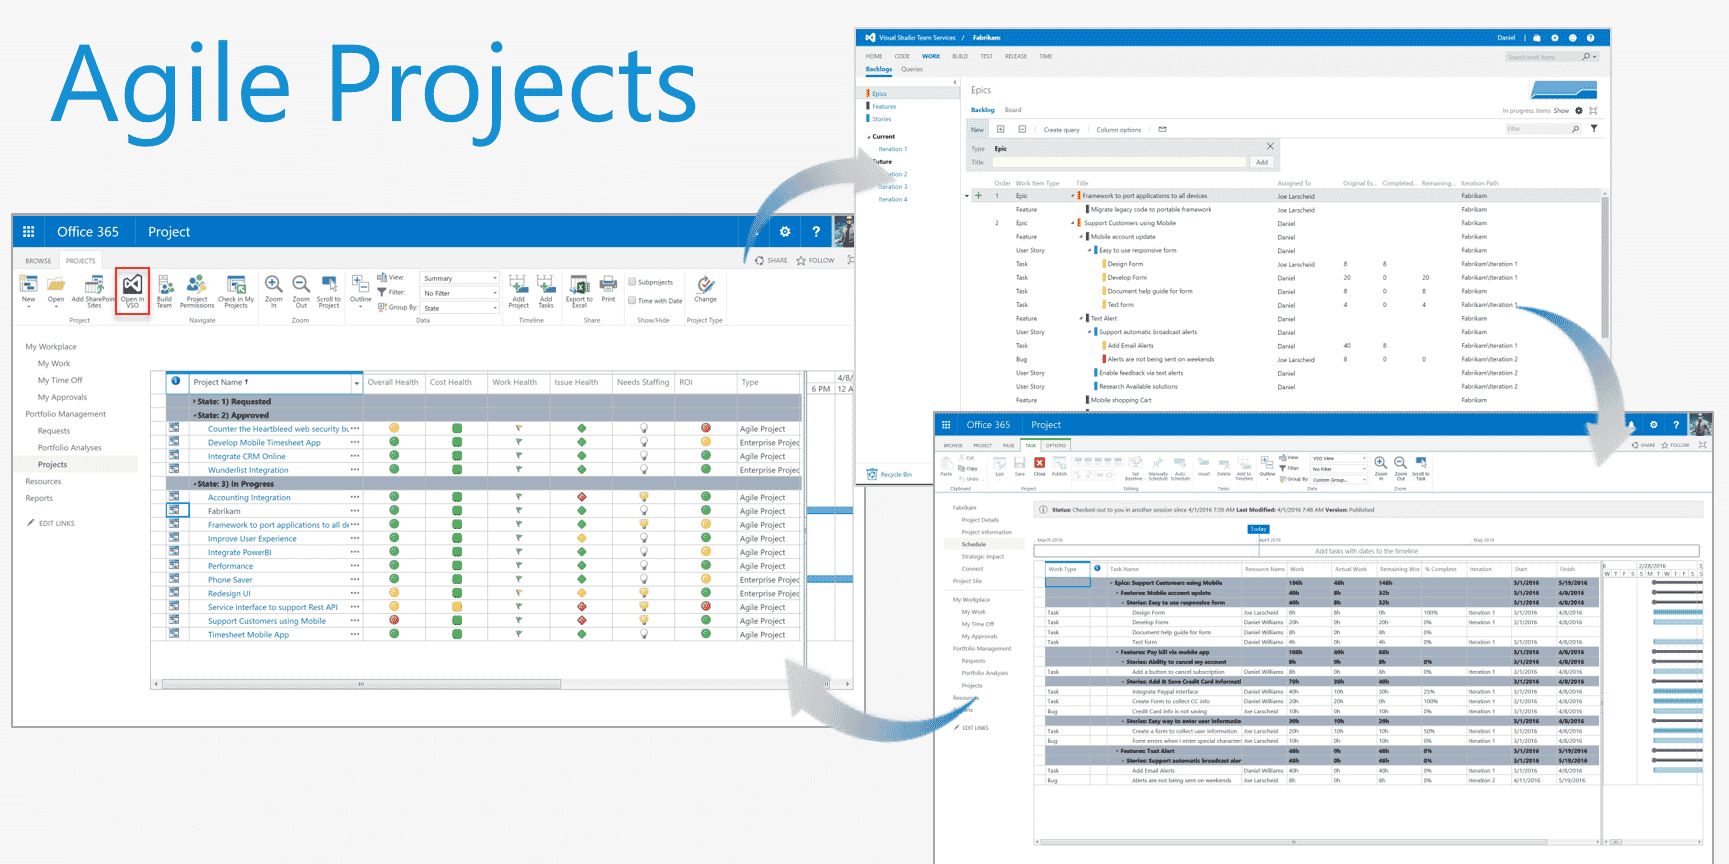Toggle In progress items Show in backlog
Viewport: 1729px width, 864px height.
tap(1561, 111)
